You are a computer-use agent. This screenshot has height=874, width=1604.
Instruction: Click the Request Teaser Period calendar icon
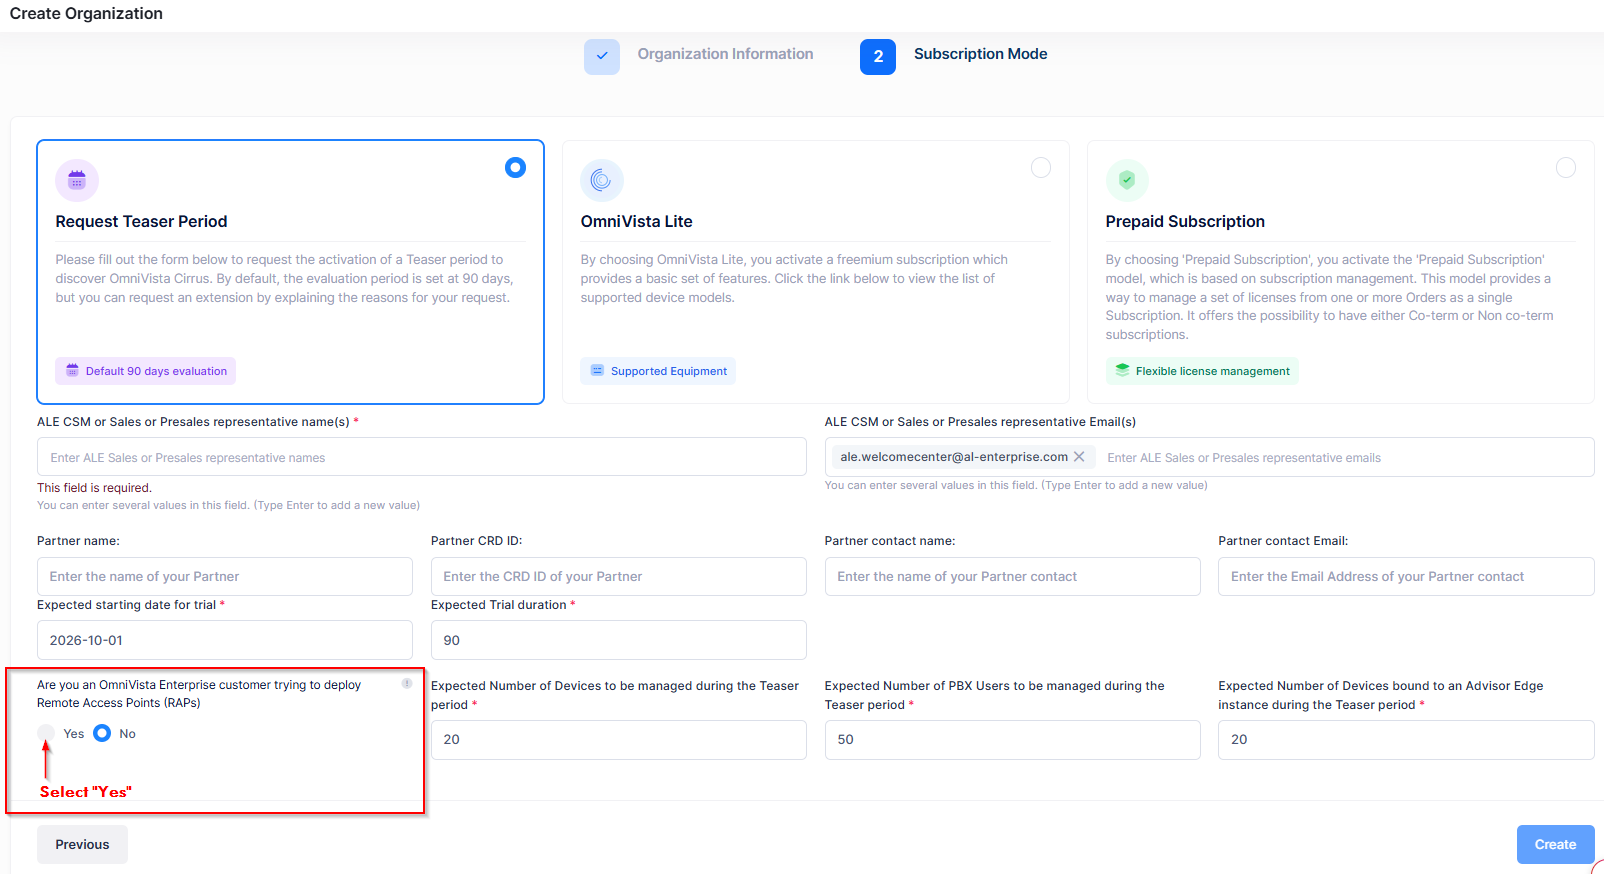(x=77, y=181)
